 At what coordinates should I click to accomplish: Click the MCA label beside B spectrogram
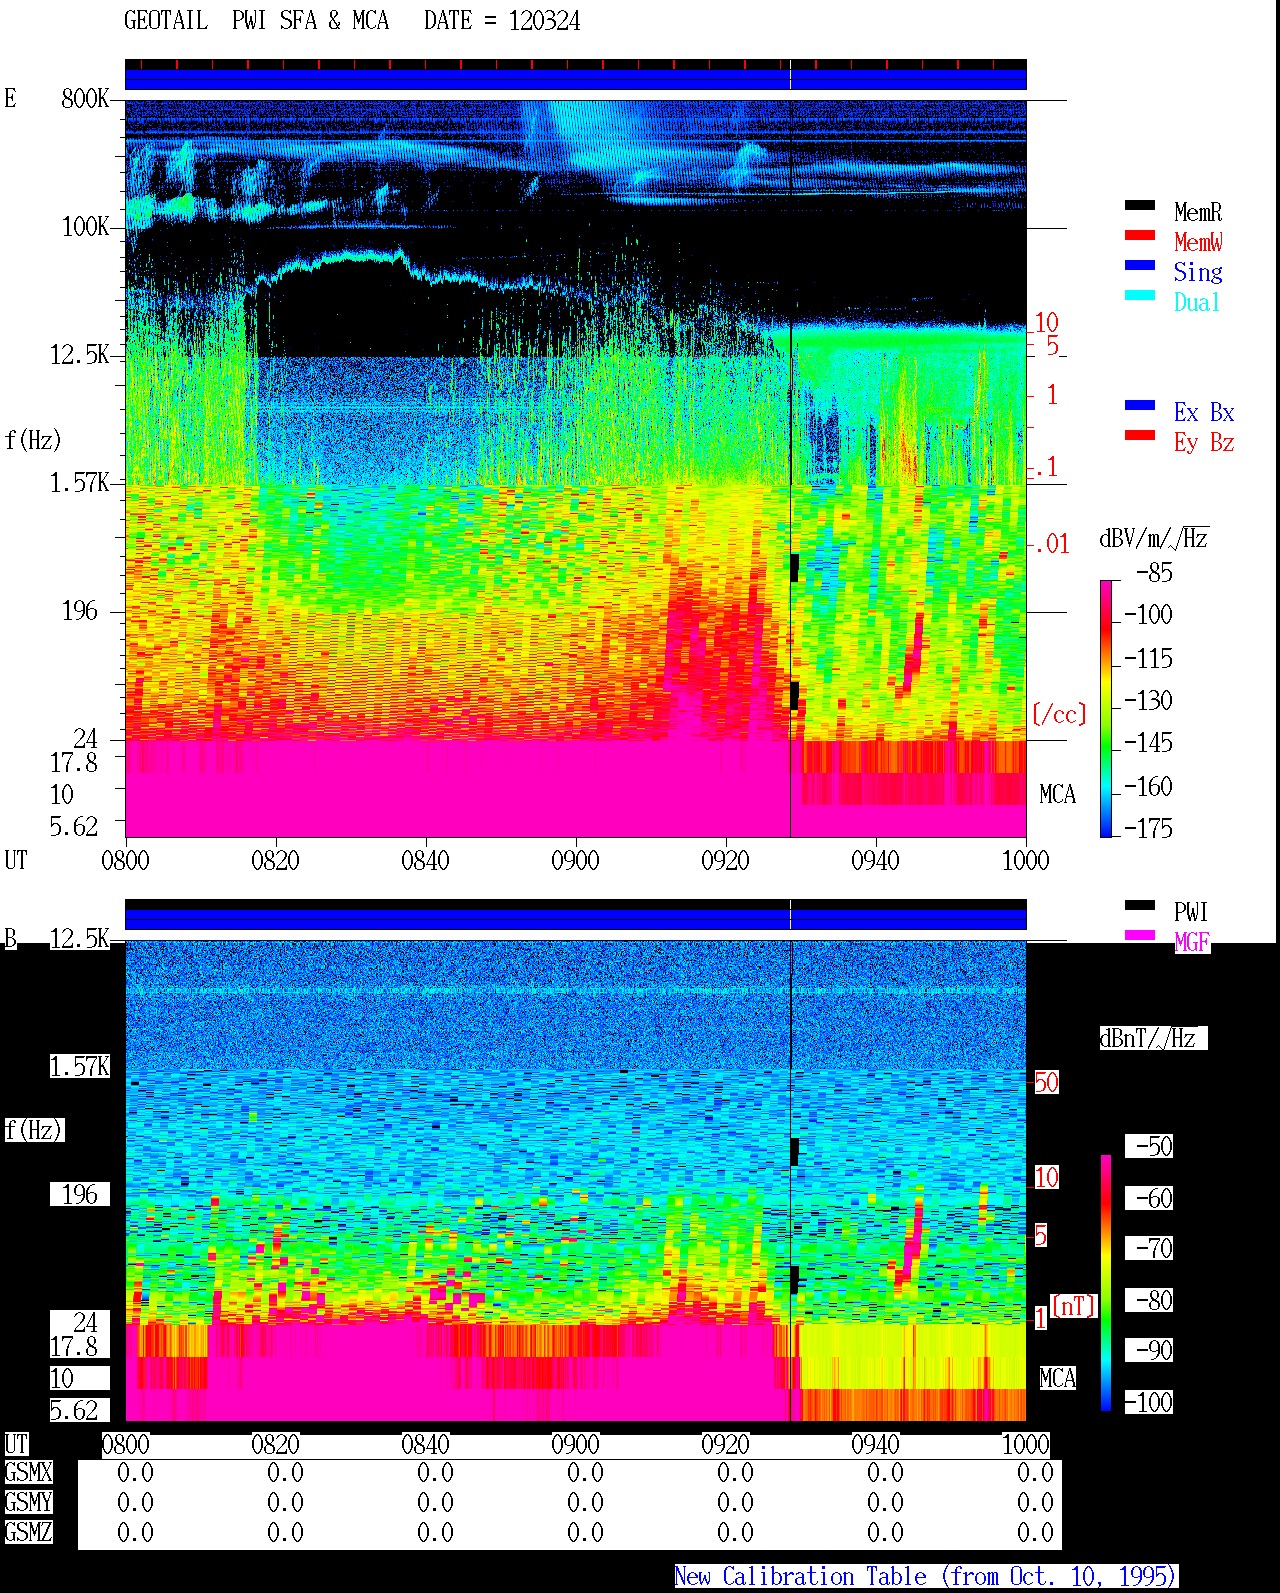(1058, 1378)
